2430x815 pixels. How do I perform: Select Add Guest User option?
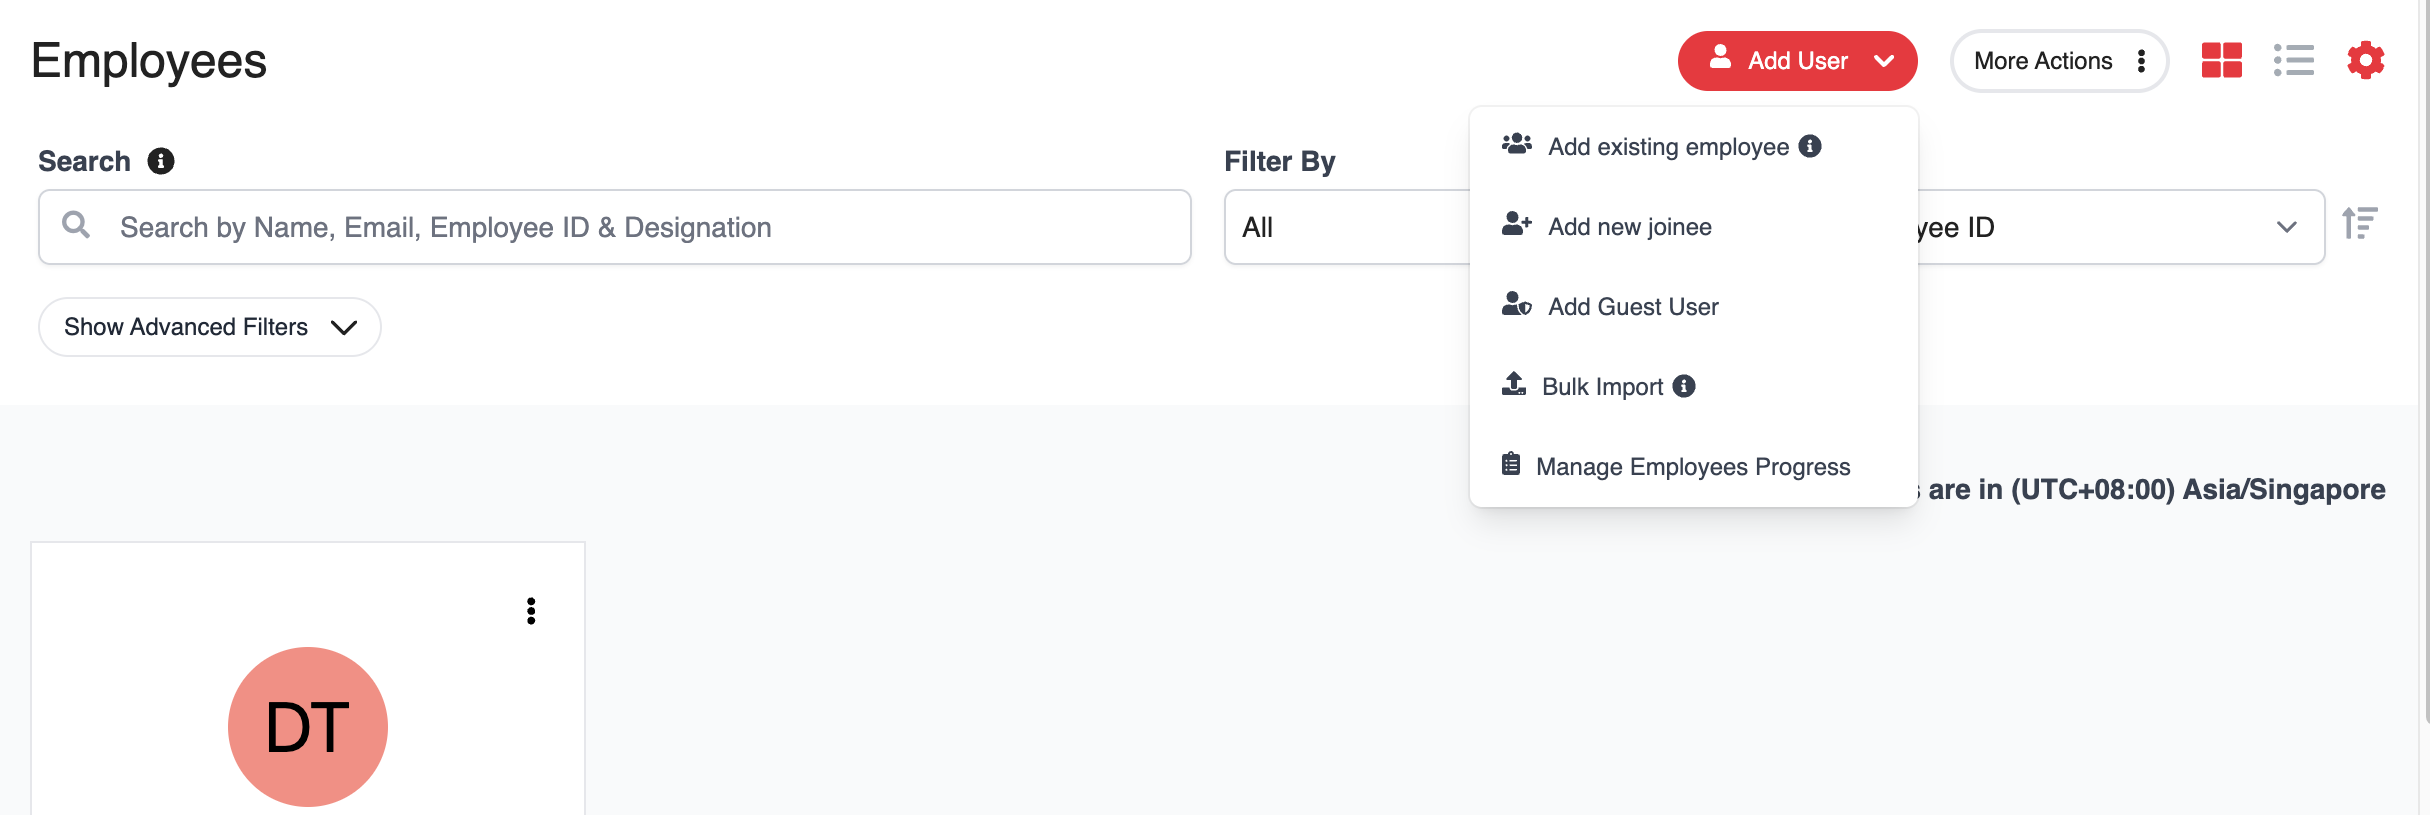pos(1632,307)
